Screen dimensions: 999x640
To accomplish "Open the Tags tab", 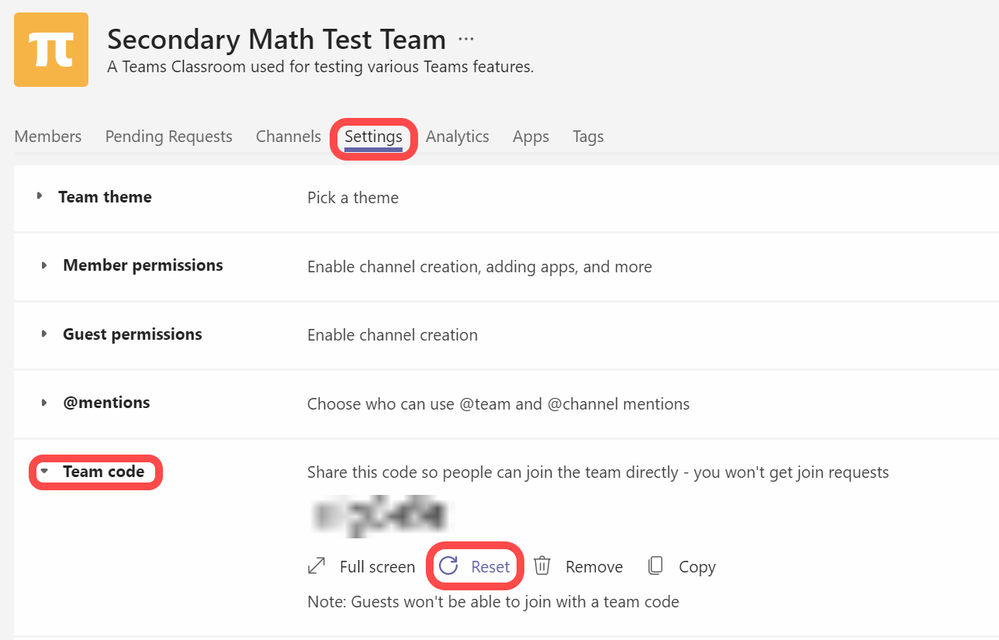I will pos(588,136).
